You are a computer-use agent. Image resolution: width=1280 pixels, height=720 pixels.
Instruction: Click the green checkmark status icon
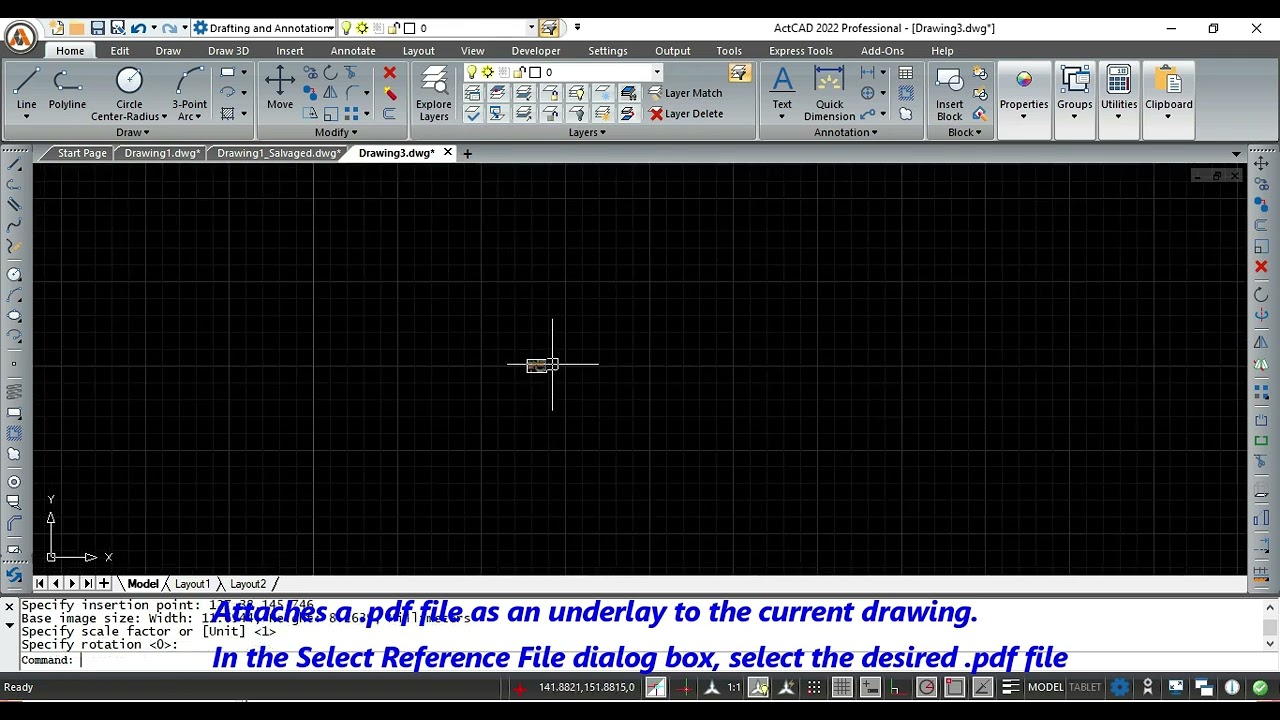tap(1260, 687)
